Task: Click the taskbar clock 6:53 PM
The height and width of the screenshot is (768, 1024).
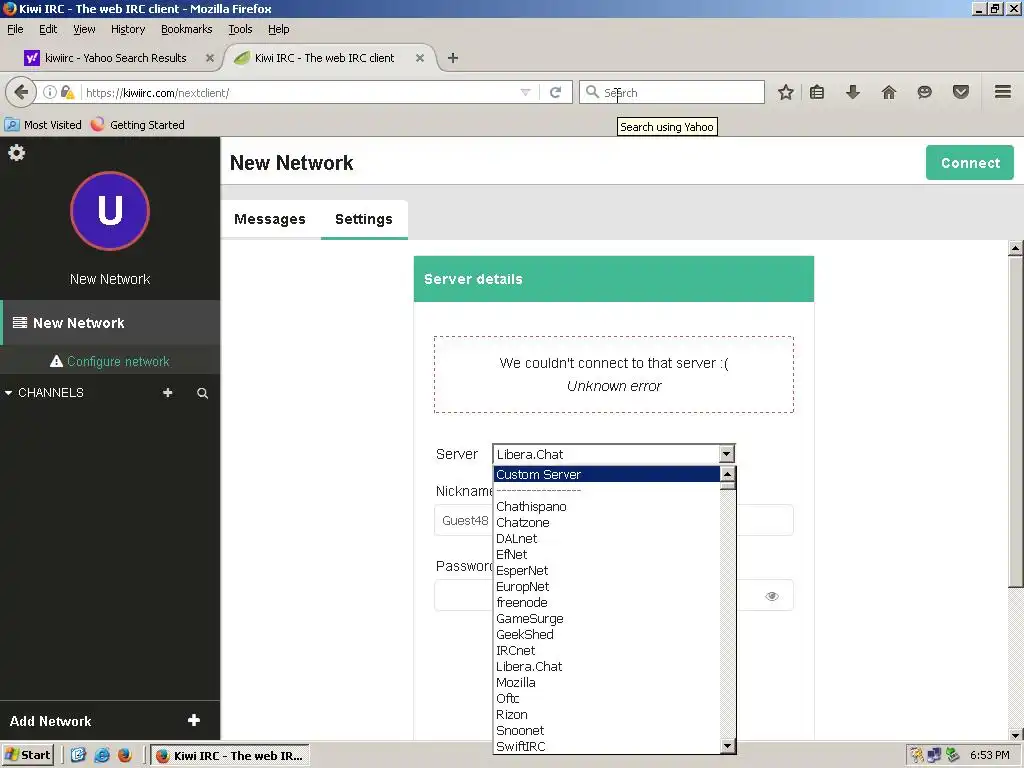Action: (x=989, y=756)
